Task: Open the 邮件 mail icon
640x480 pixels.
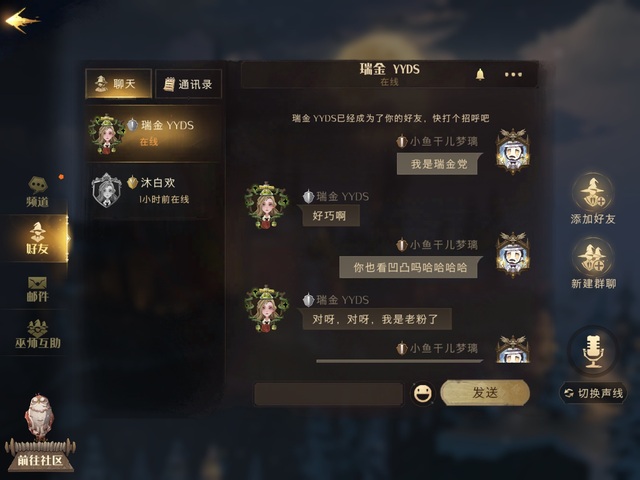Action: [x=38, y=289]
